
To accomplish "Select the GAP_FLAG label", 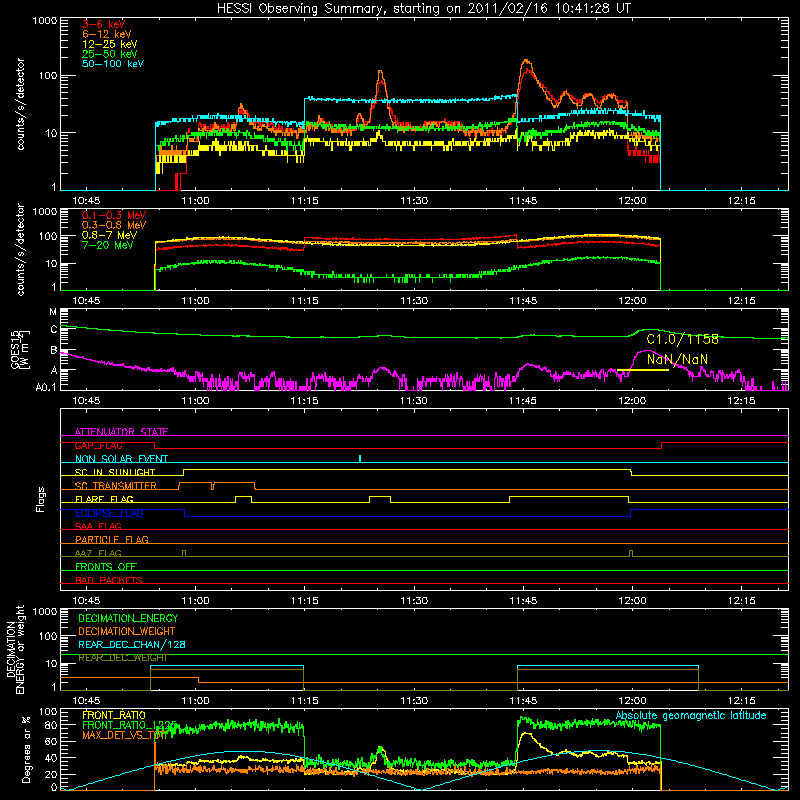I will click(x=98, y=445).
